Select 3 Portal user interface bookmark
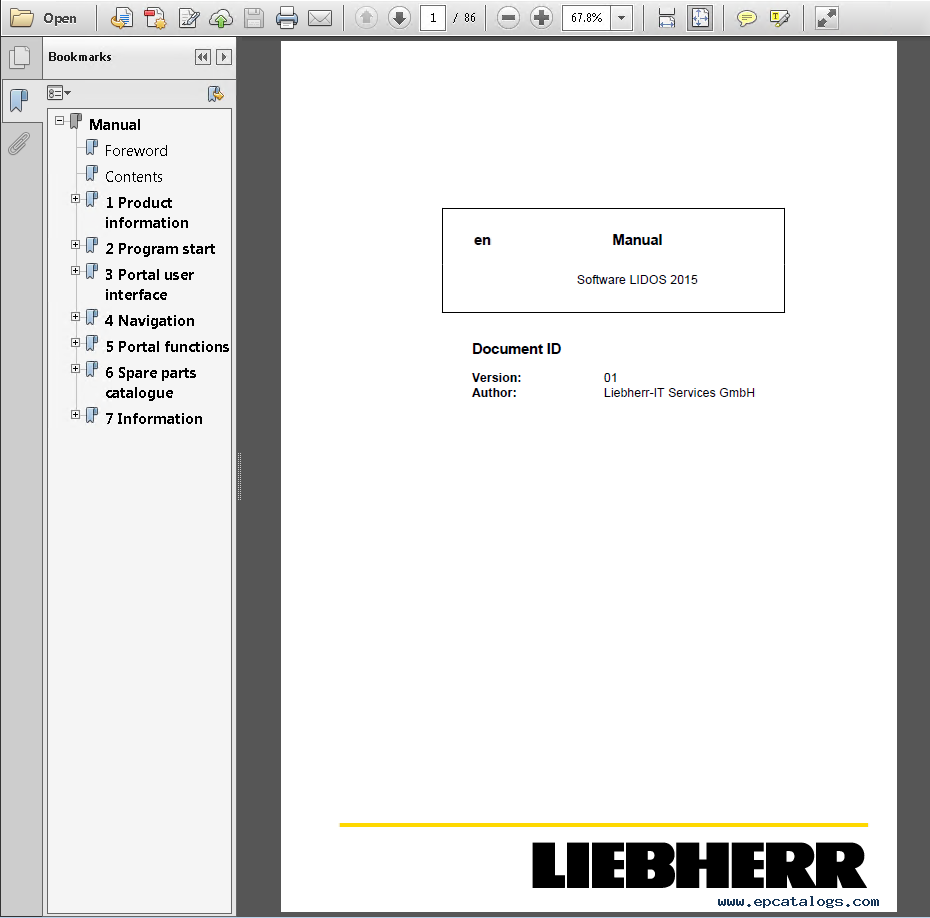Viewport: 930px width, 918px height. coord(149,285)
